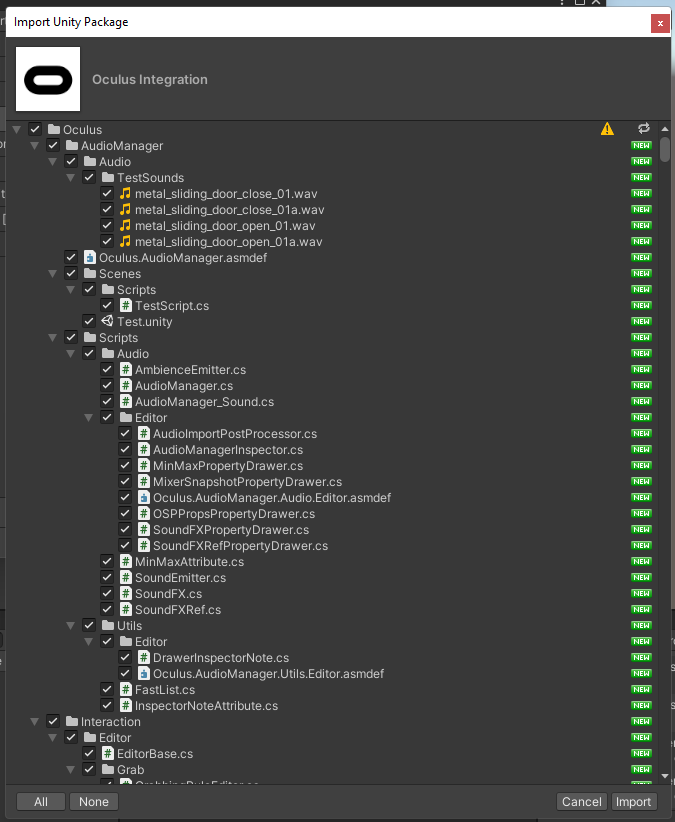Click the script icon of SoundFXRefPropertyDrawer.cs
The image size is (675, 822).
pyautogui.click(x=144, y=546)
